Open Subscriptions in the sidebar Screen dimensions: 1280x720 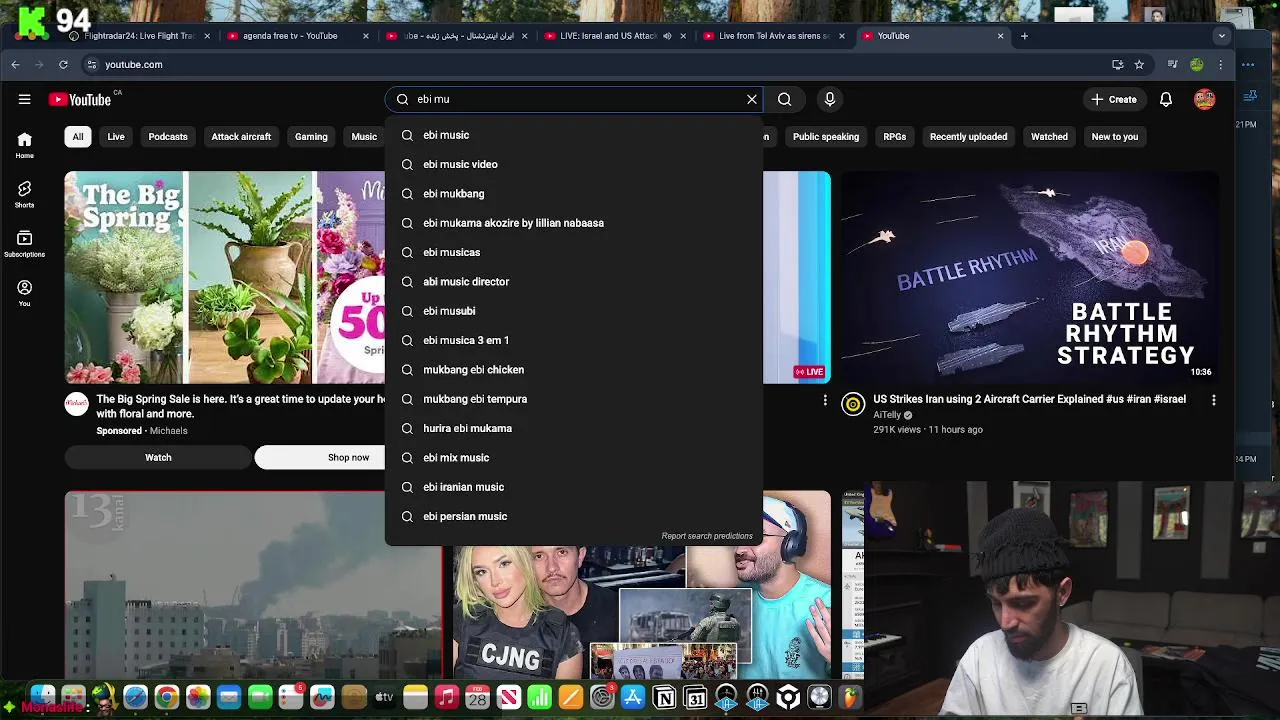24,243
